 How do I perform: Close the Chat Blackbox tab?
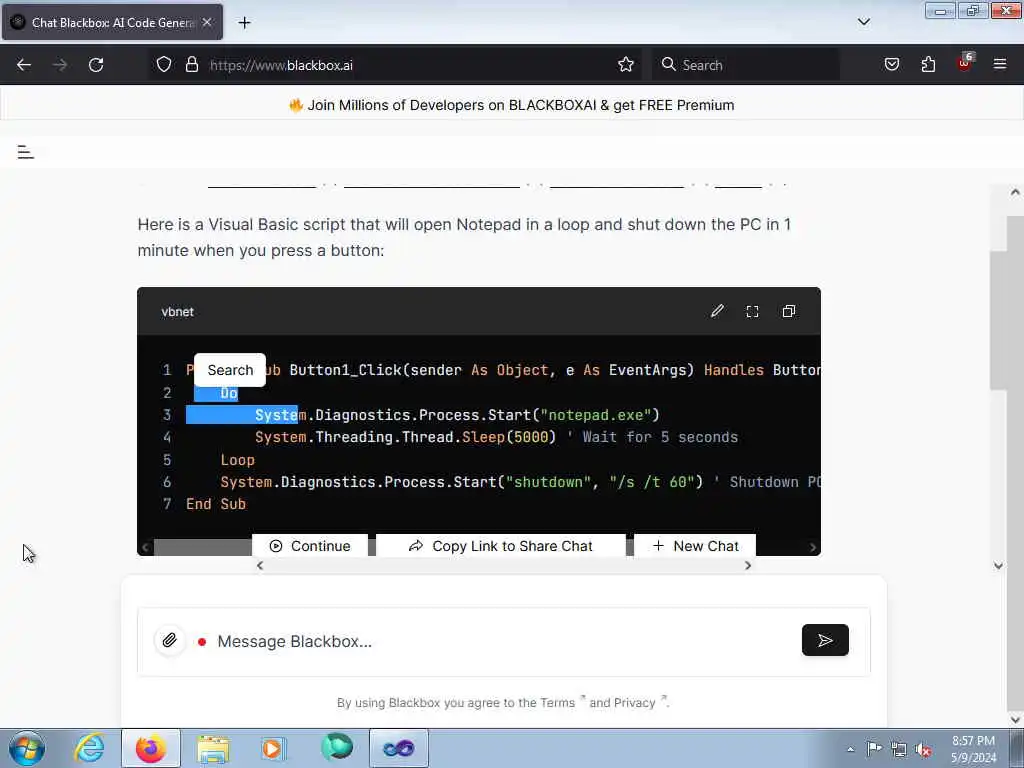click(207, 23)
